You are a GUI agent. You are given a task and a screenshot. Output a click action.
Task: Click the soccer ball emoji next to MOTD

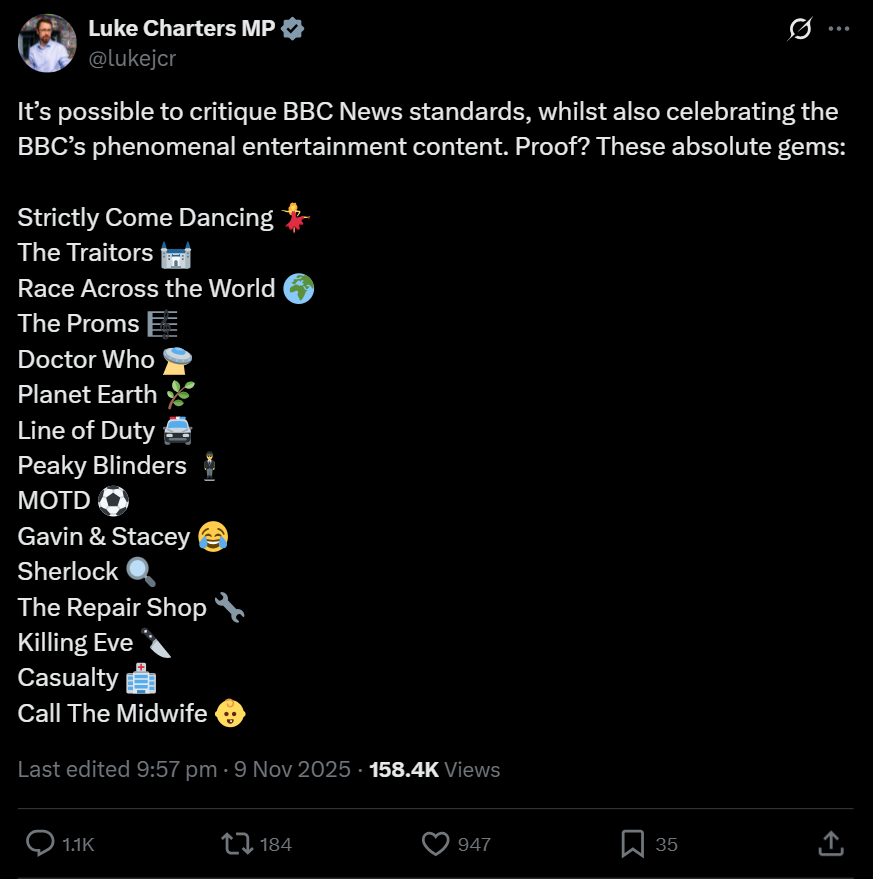[x=114, y=501]
